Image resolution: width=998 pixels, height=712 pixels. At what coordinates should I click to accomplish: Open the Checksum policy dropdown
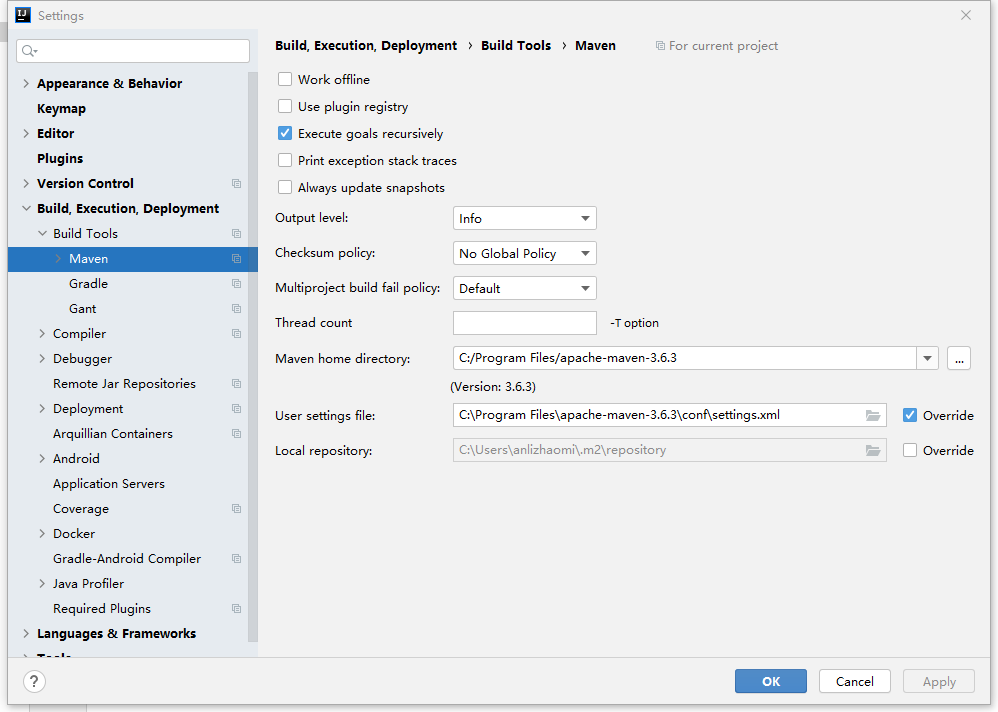[x=524, y=254]
